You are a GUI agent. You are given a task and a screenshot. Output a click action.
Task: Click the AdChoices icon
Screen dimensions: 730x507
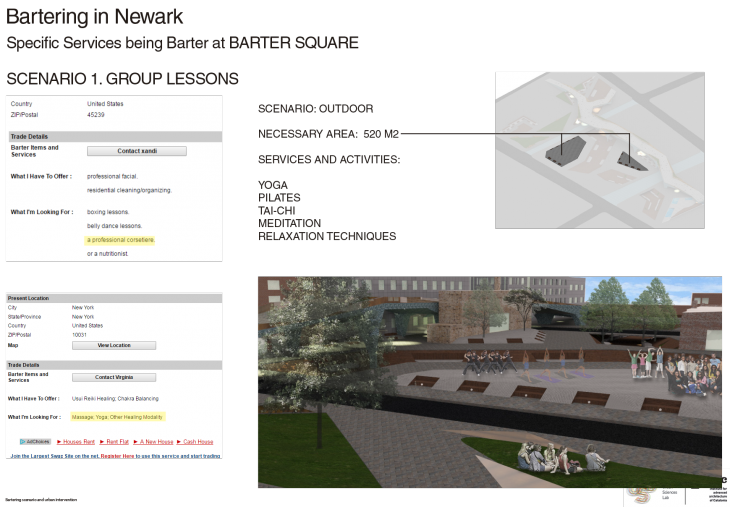pos(37,441)
